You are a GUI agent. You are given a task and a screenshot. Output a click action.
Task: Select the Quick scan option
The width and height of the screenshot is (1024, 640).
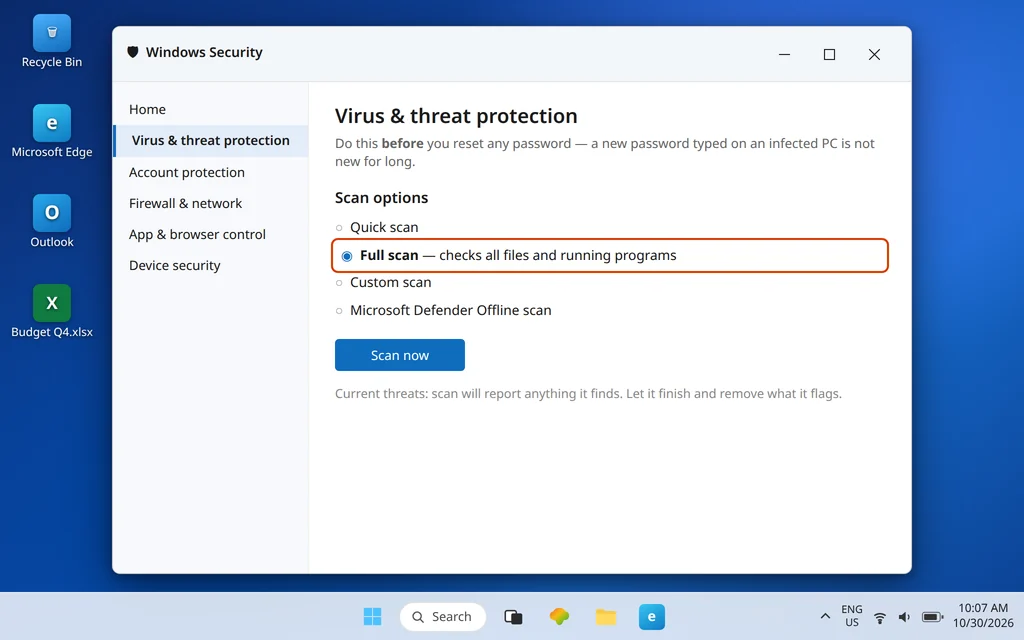377,227
